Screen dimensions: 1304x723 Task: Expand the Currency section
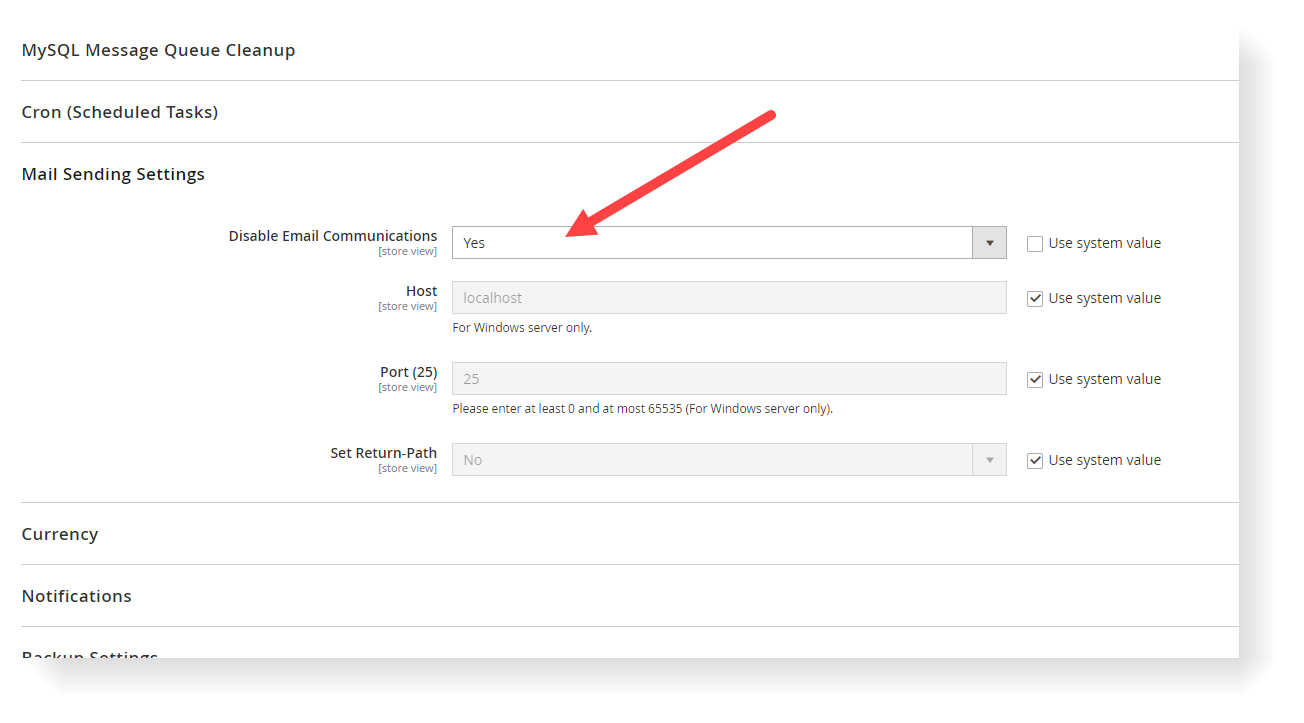[59, 533]
